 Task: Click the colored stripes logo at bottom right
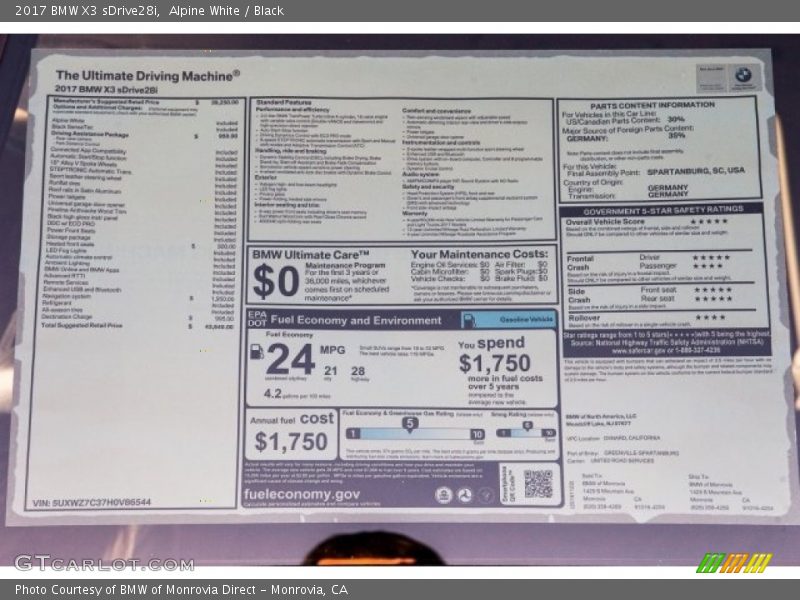[735, 562]
